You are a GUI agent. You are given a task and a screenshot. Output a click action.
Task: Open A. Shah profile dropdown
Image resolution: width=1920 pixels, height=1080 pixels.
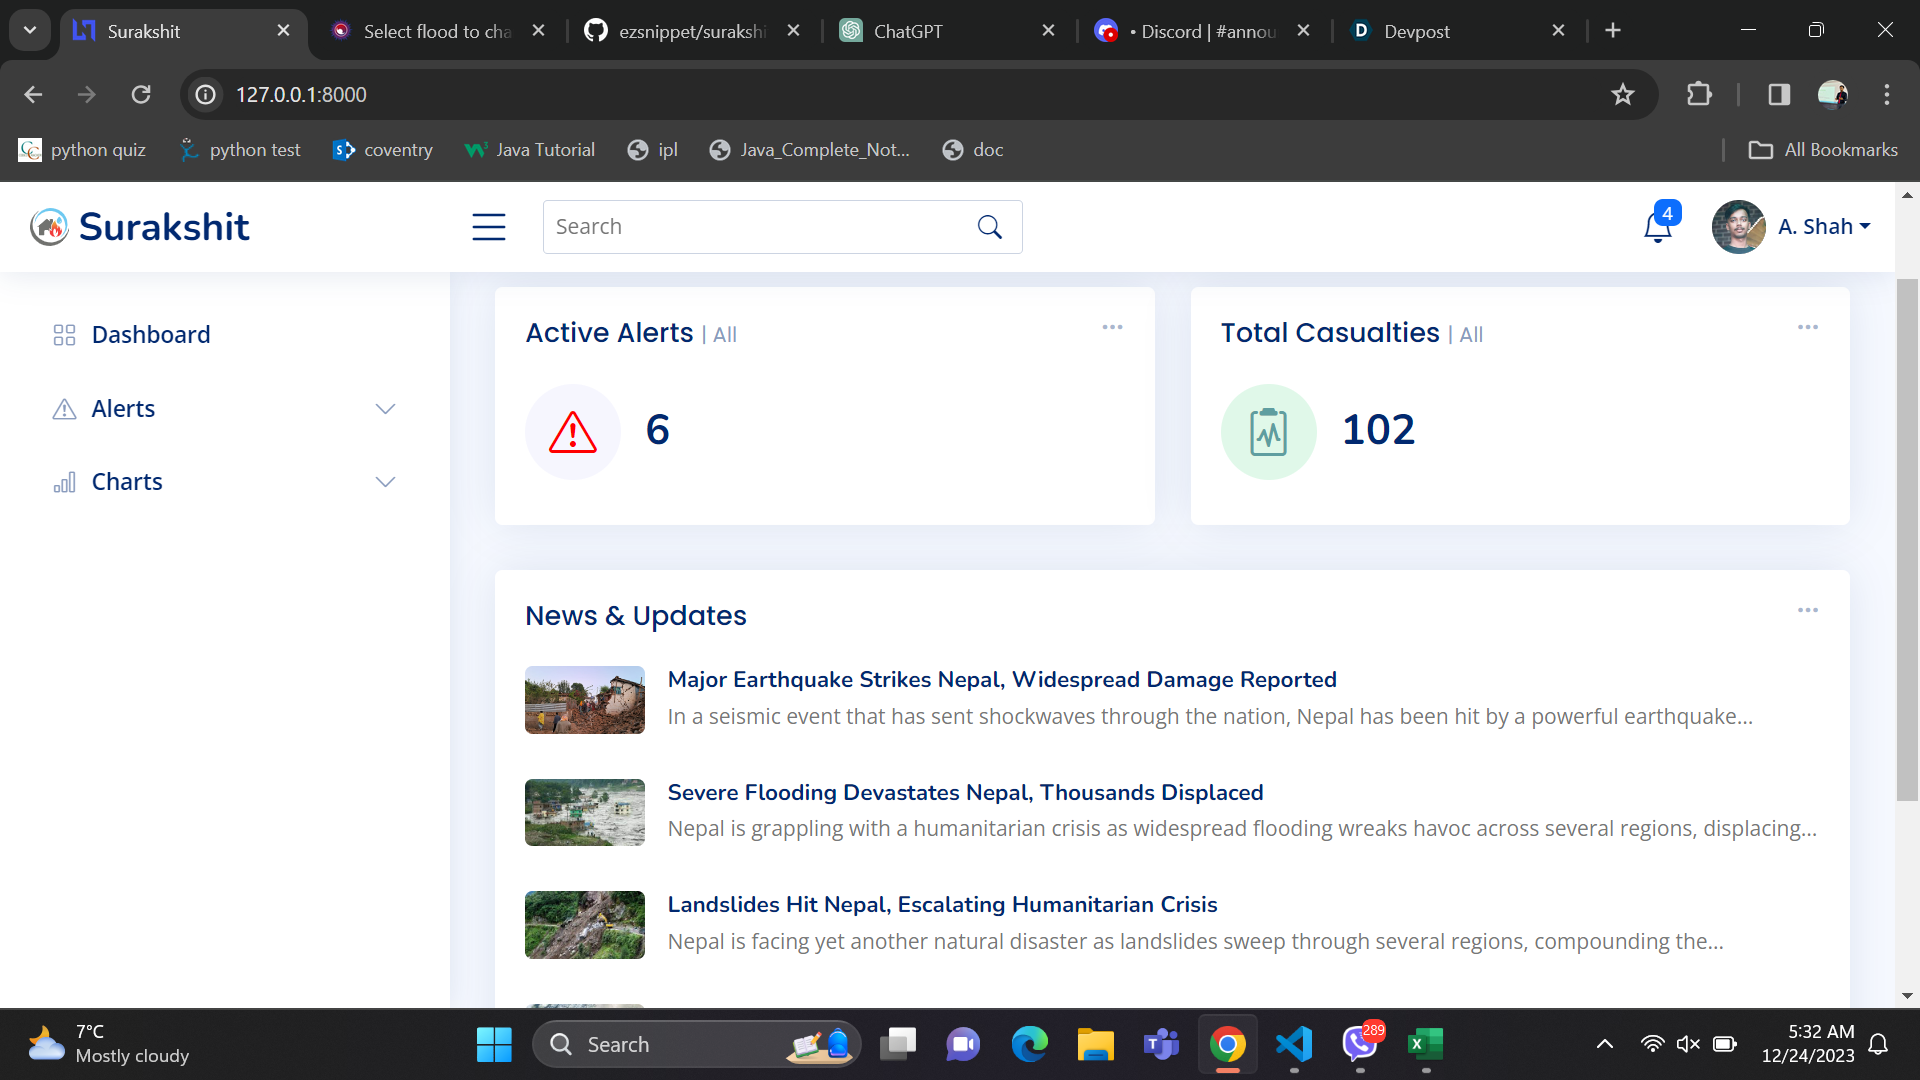(x=1823, y=227)
